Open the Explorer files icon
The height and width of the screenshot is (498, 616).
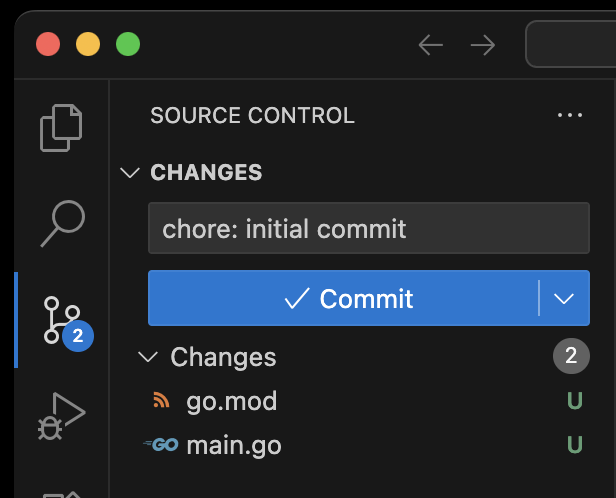coord(61,128)
